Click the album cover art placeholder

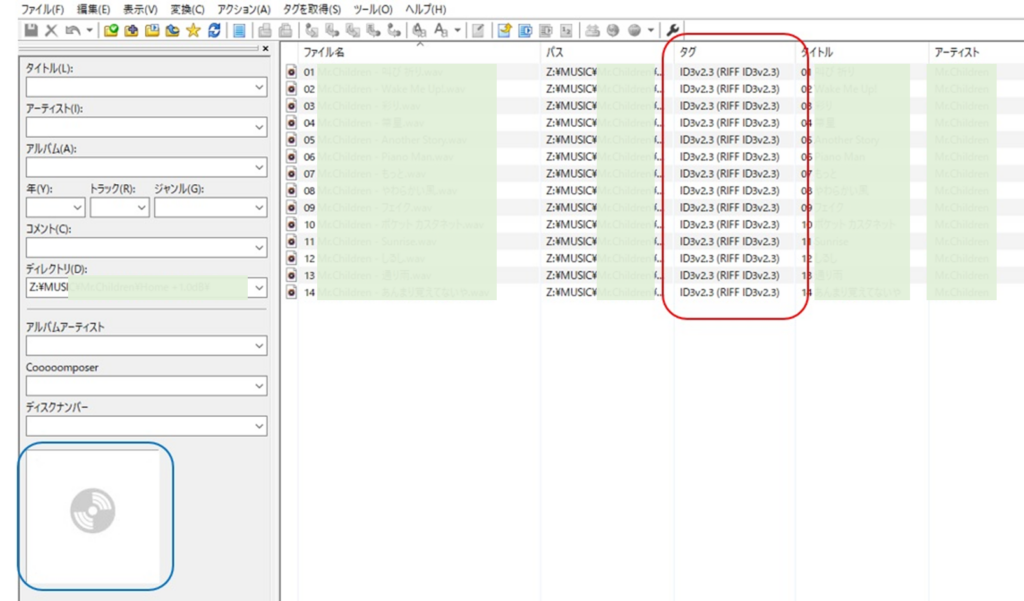(x=94, y=516)
